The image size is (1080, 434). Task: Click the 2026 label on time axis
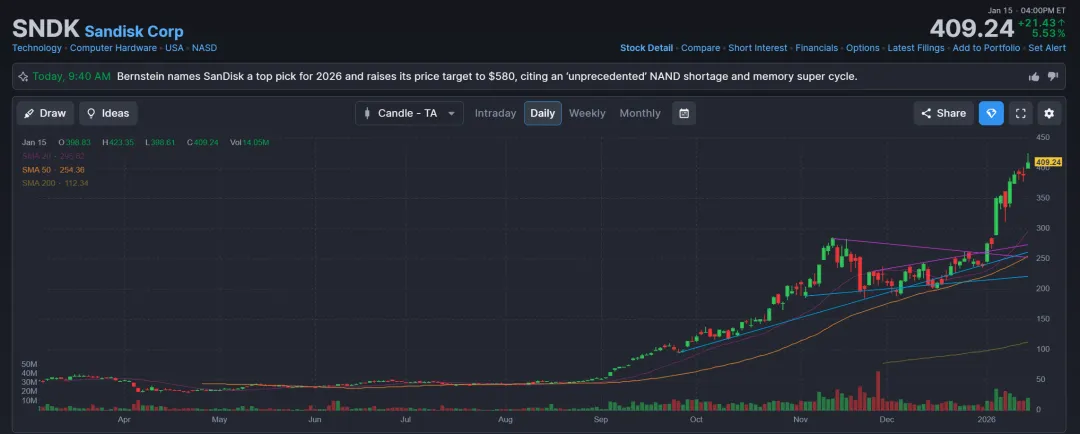coord(987,420)
